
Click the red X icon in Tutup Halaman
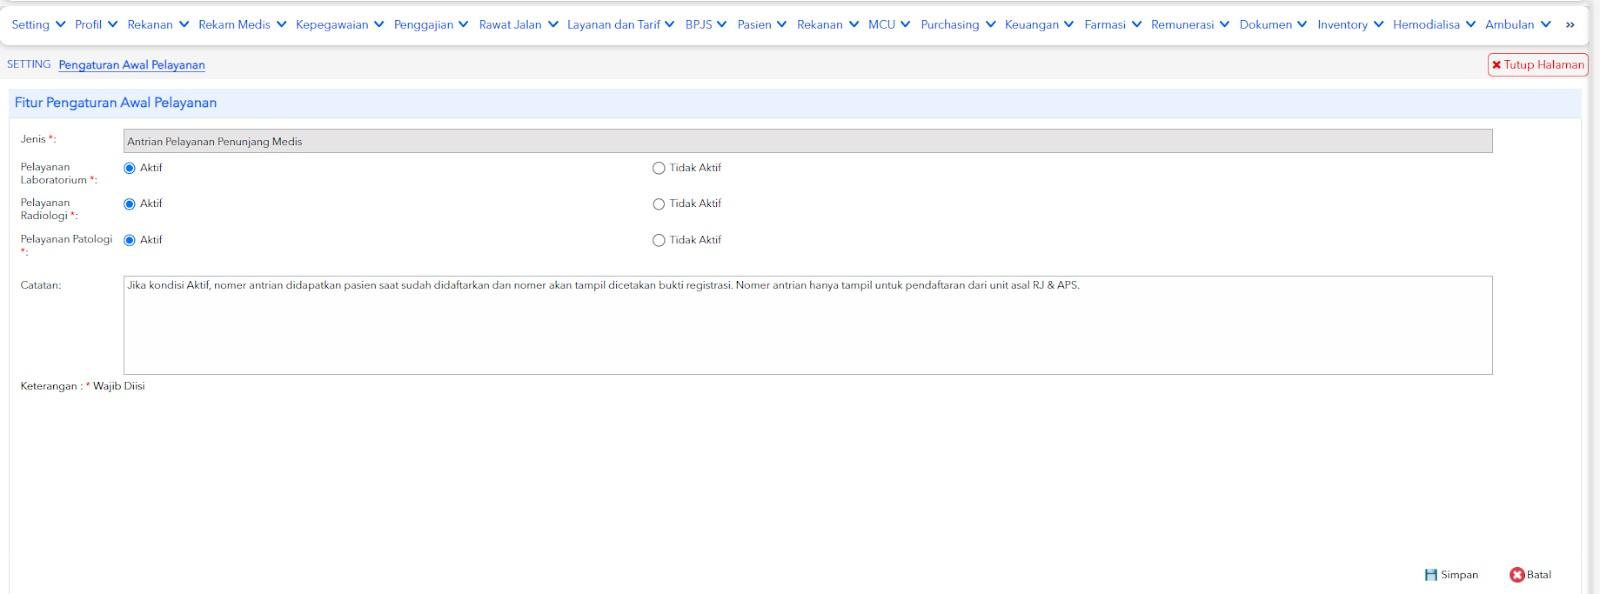click(1496, 65)
